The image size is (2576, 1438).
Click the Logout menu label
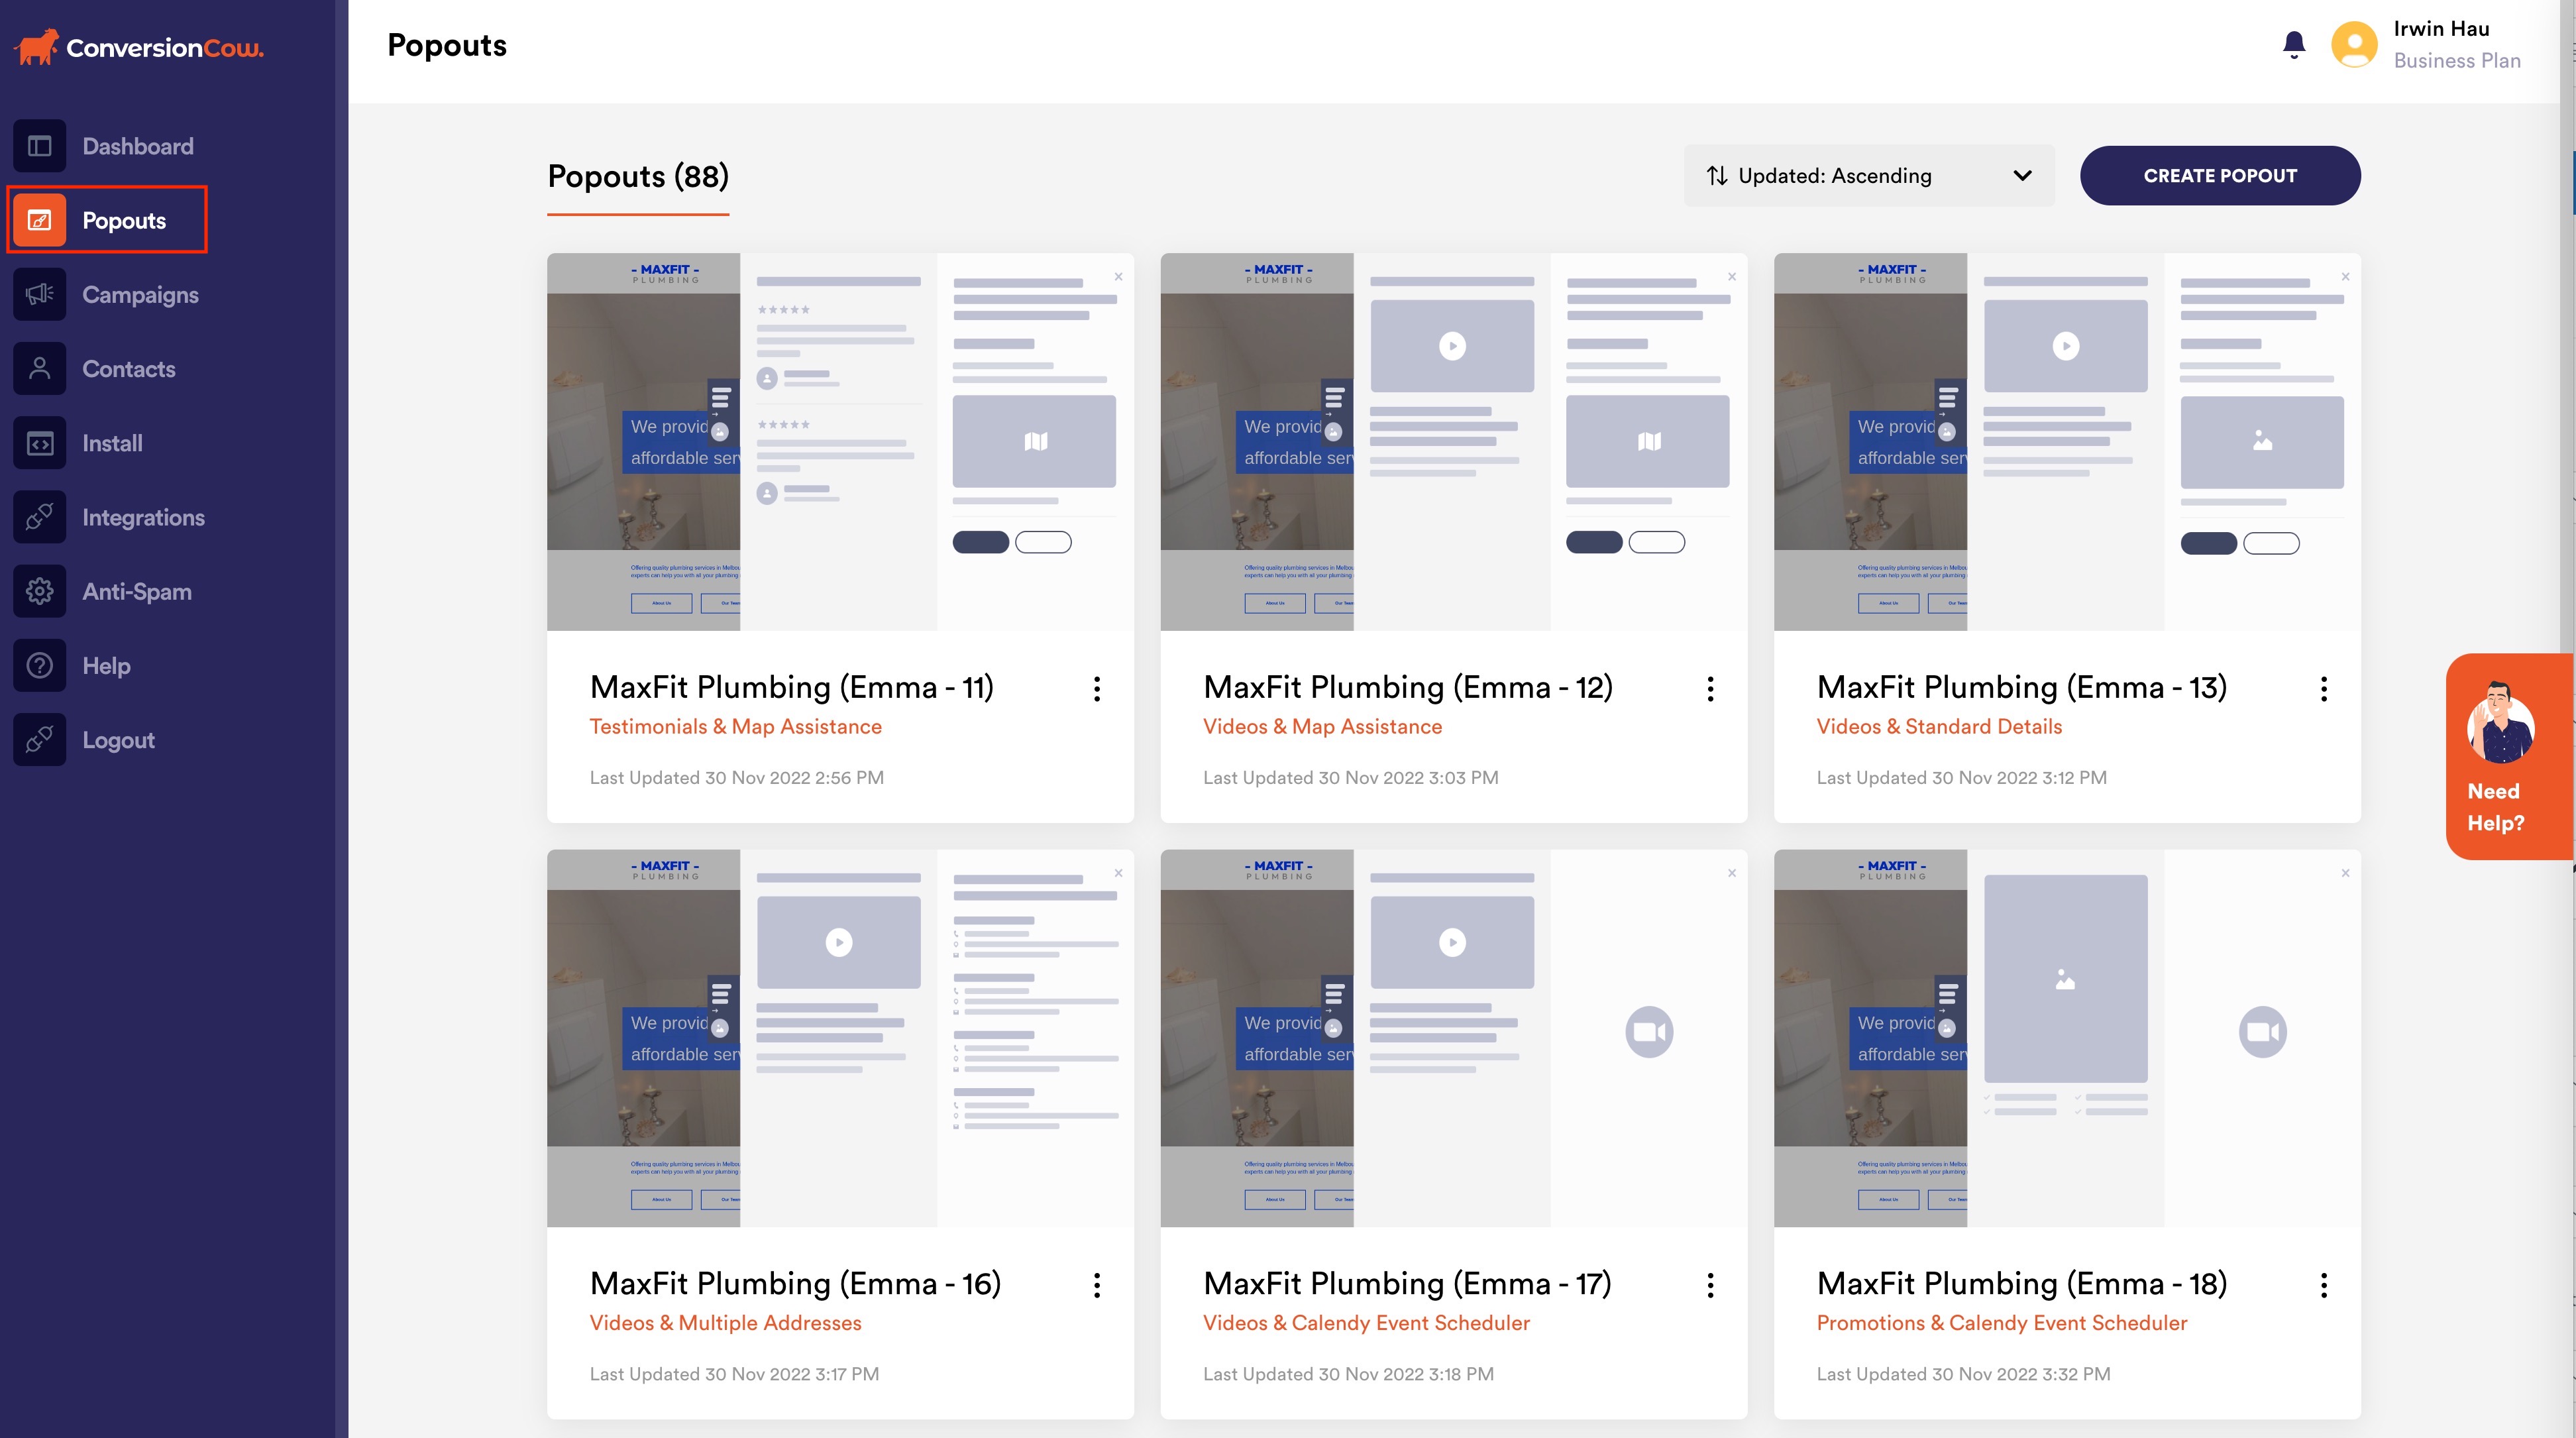(118, 740)
